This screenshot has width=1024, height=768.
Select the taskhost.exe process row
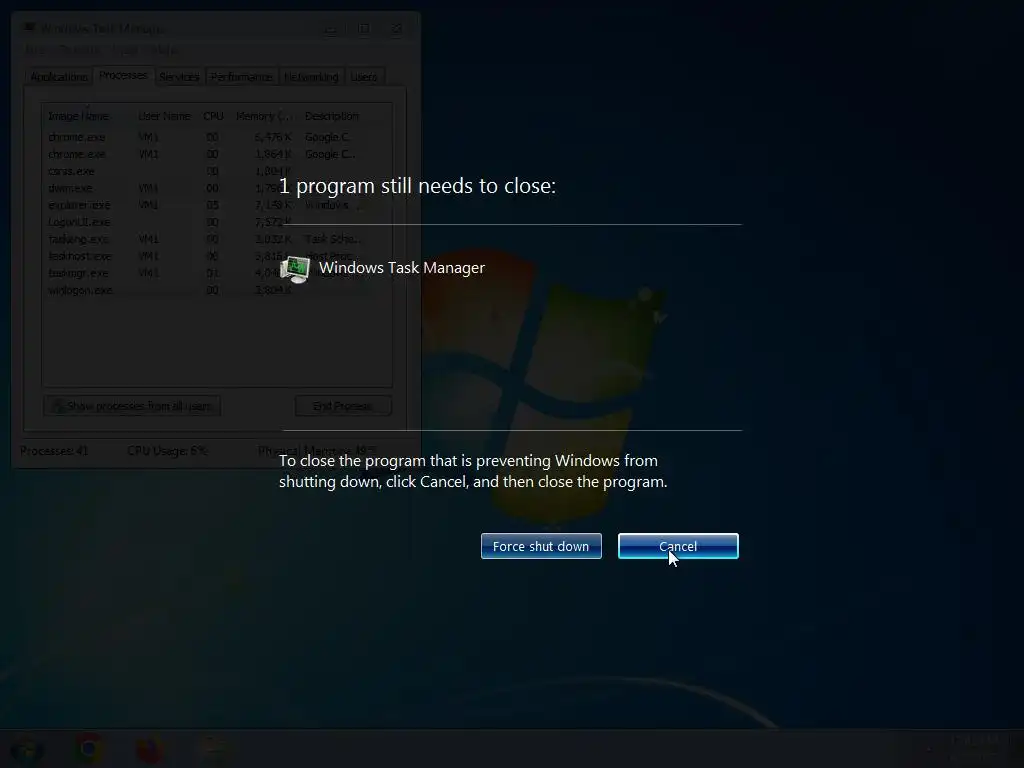[217, 256]
